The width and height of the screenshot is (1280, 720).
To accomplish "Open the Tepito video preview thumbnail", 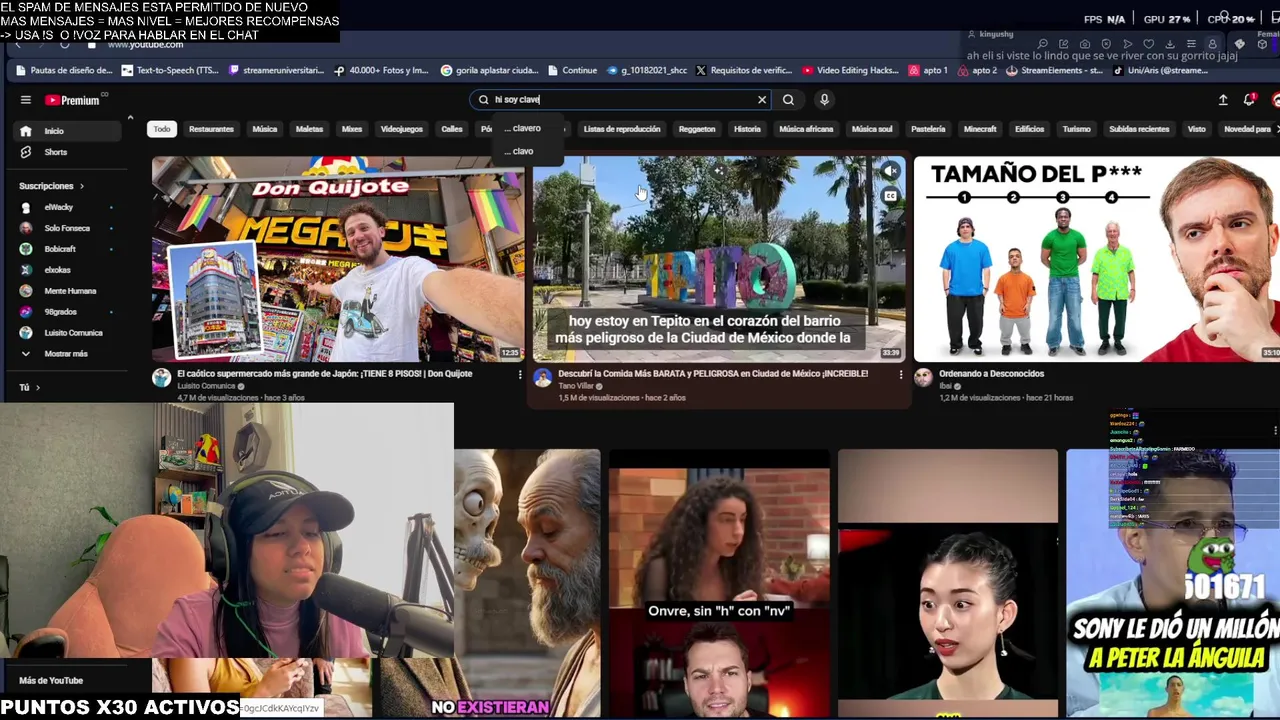I will [719, 259].
